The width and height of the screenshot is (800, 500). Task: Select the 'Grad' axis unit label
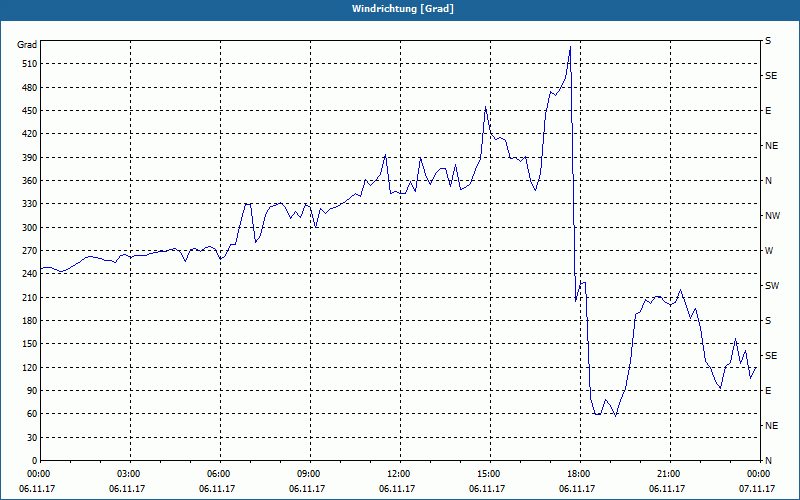coord(27,45)
